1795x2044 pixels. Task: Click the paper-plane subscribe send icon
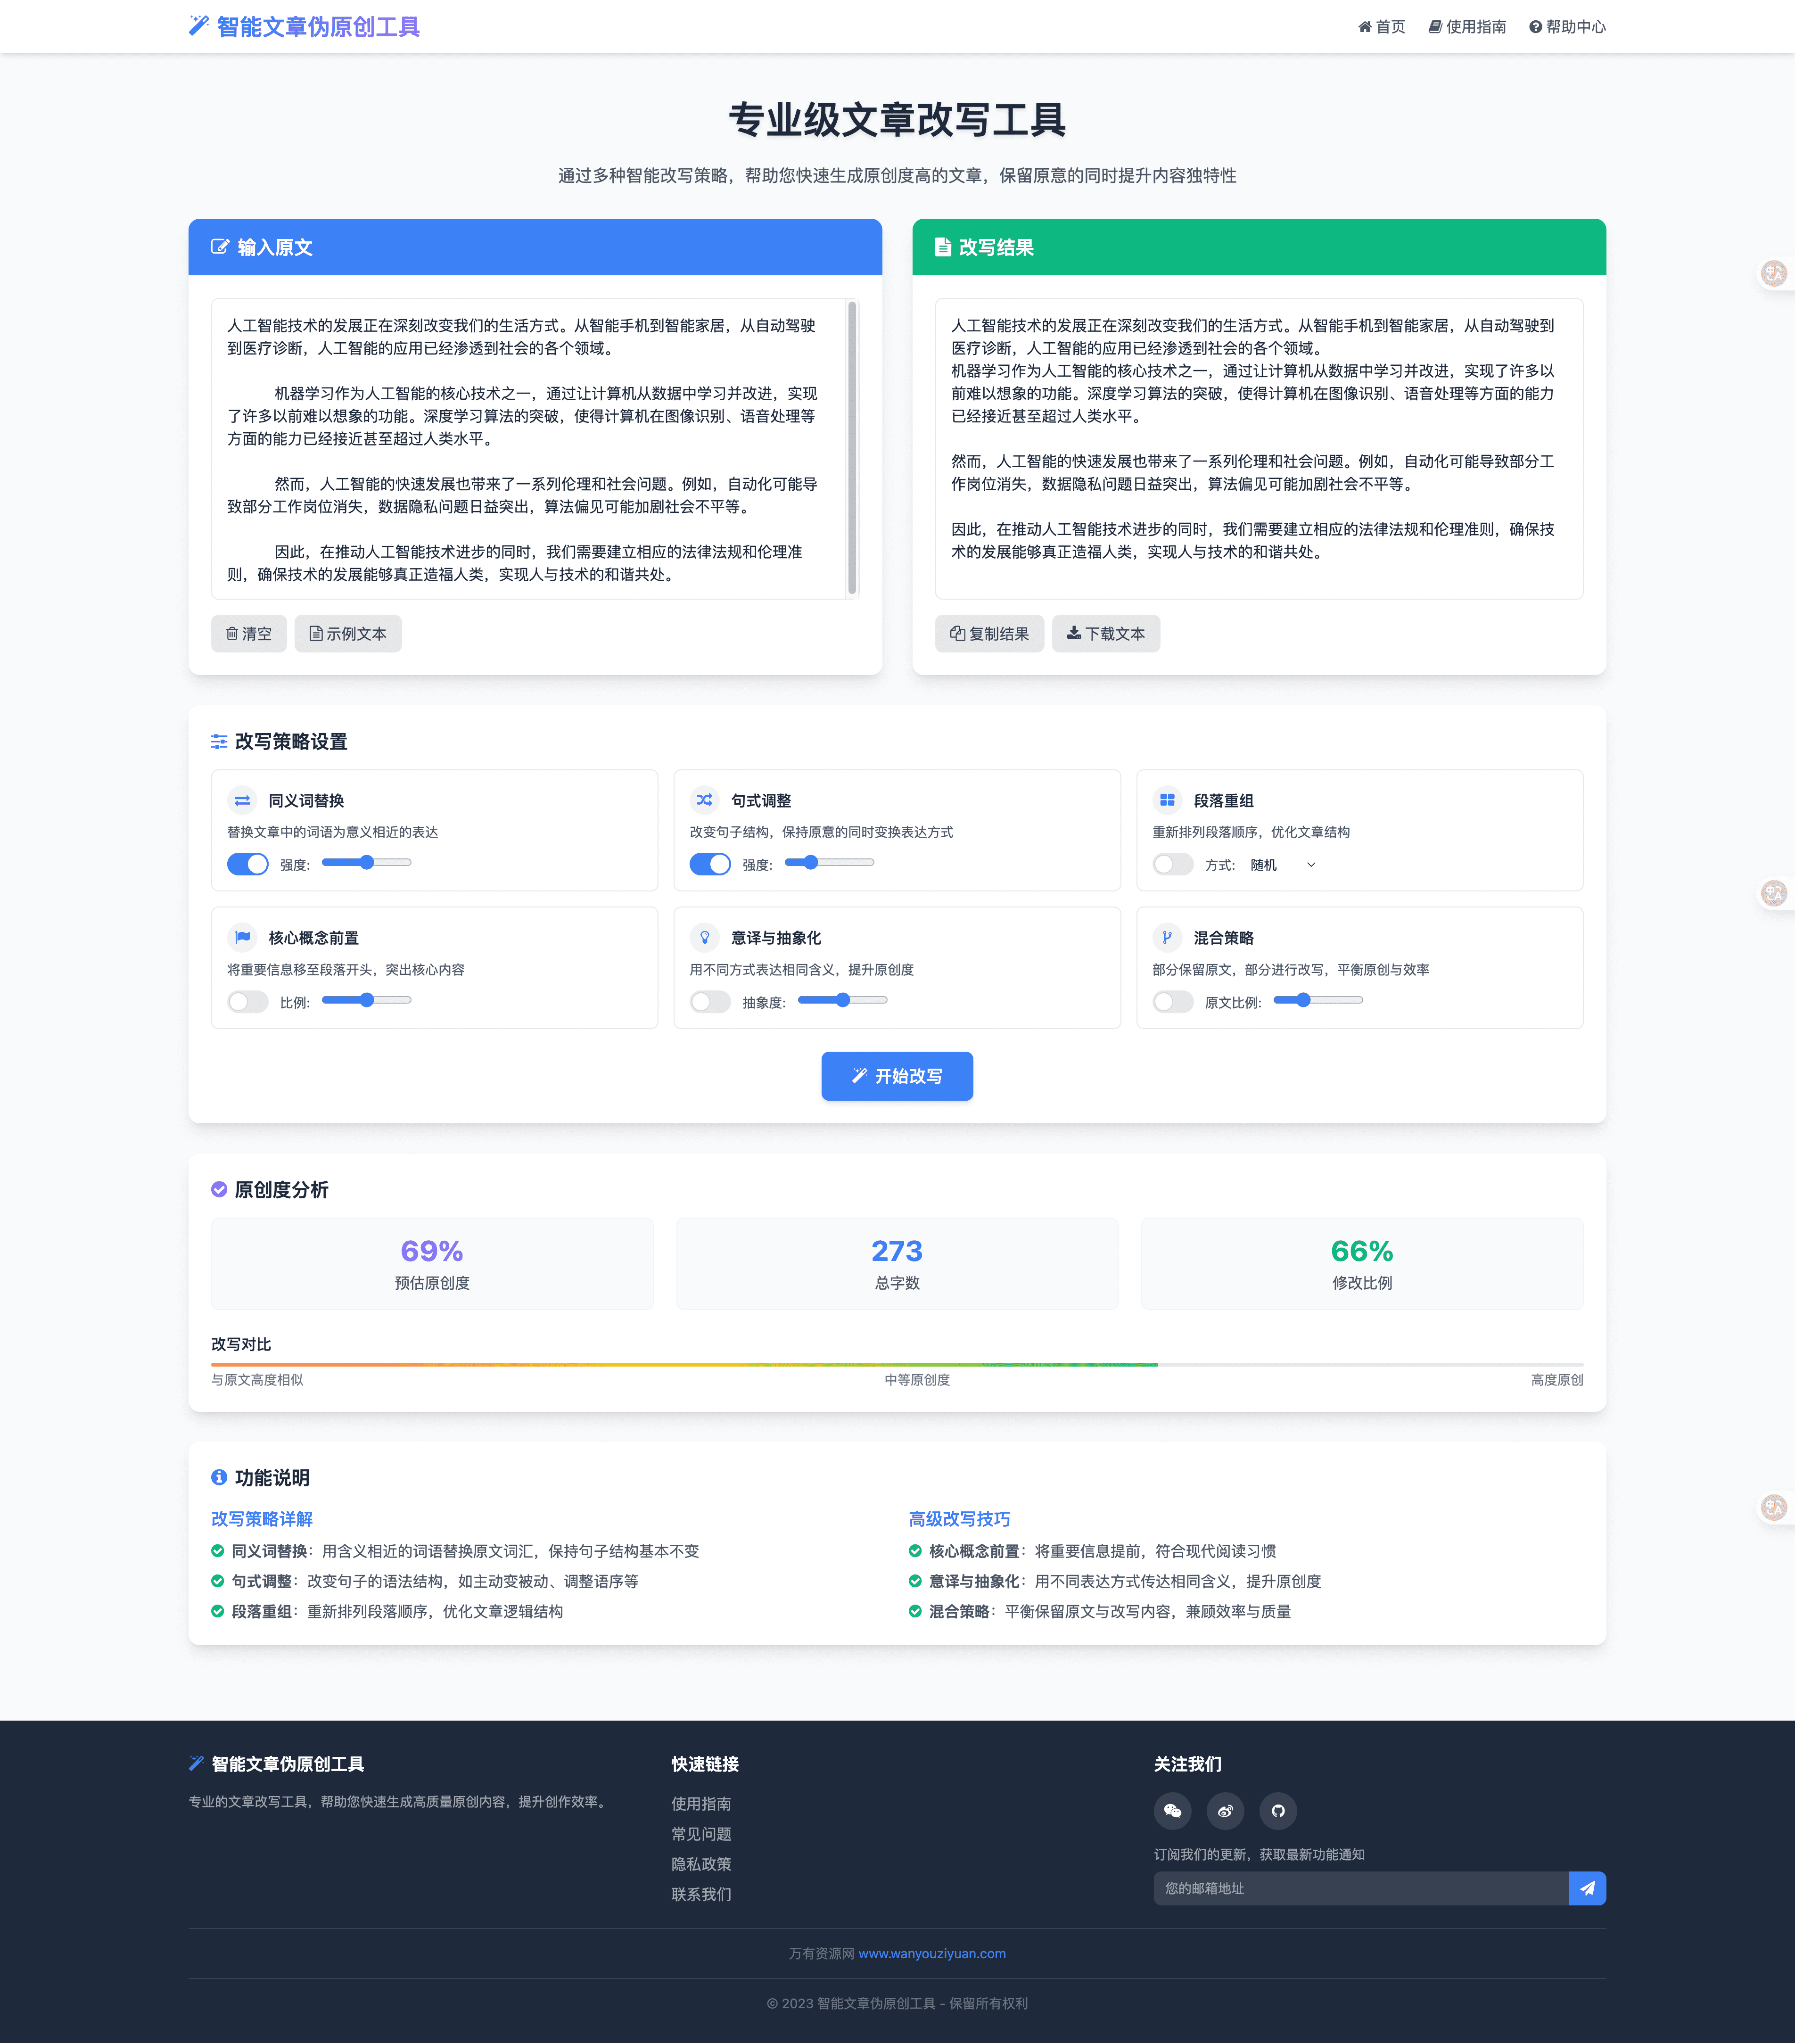(x=1587, y=1888)
